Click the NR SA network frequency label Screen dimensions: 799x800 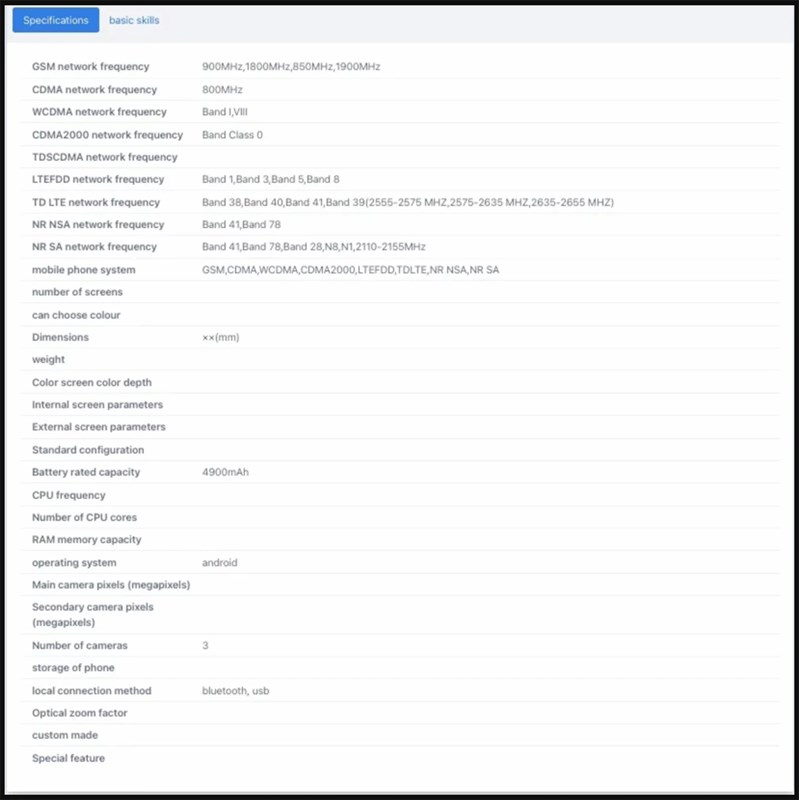[94, 247]
